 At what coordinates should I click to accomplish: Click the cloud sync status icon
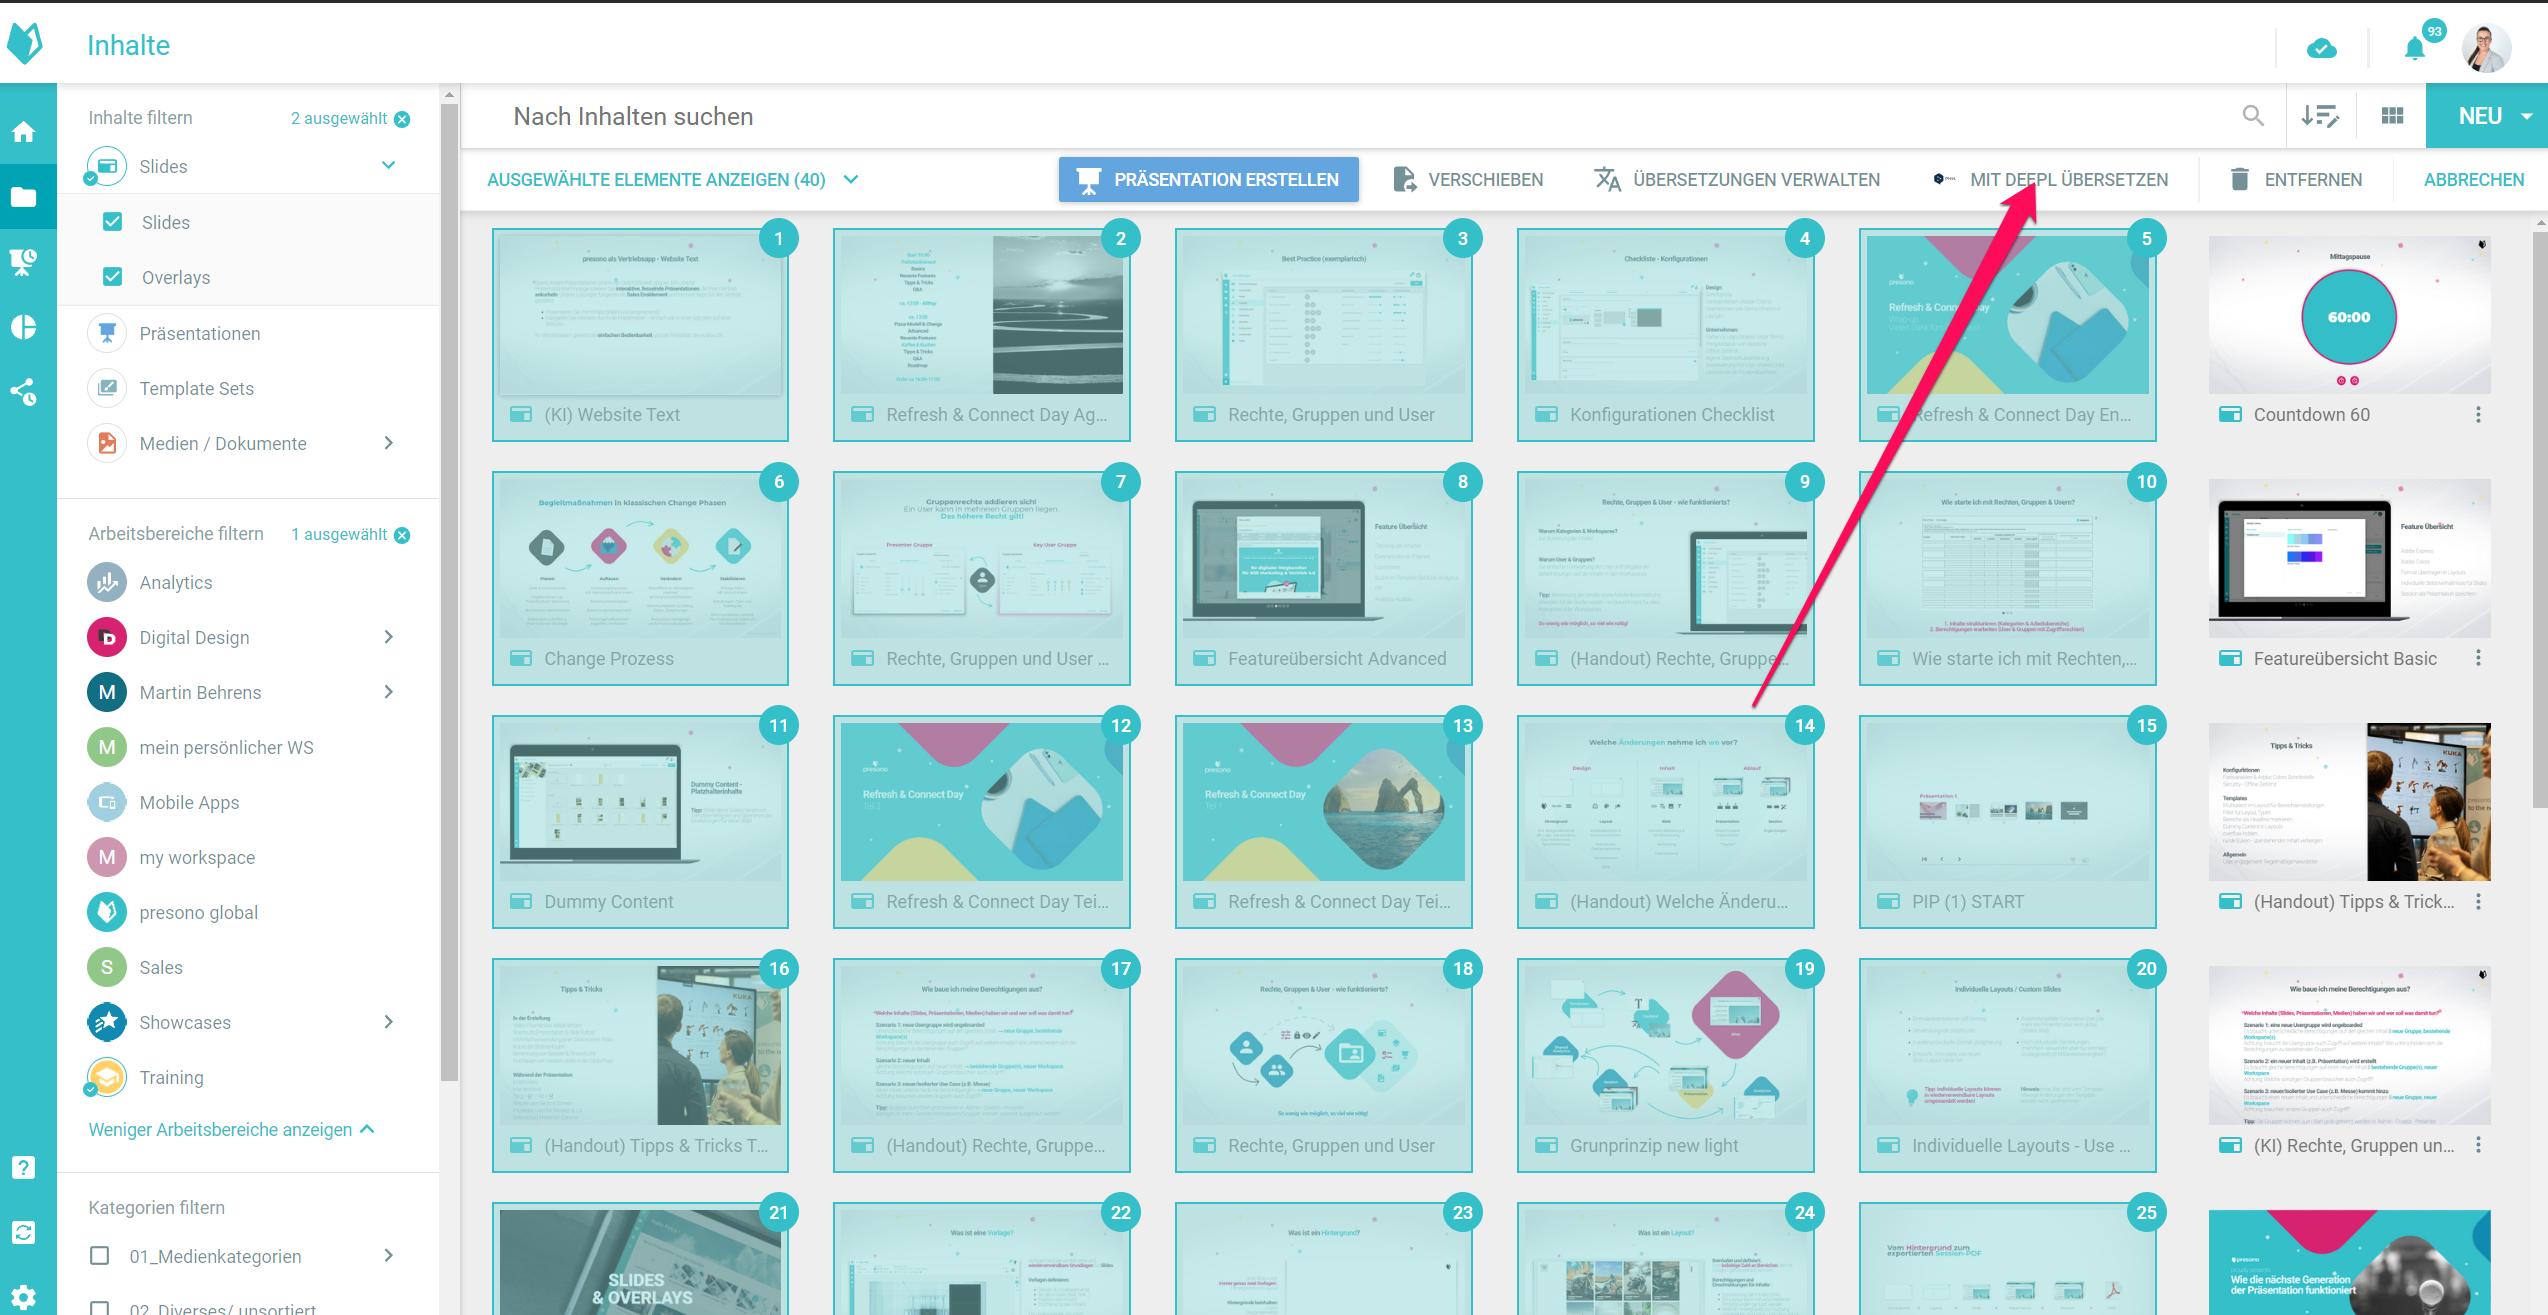(x=2321, y=47)
